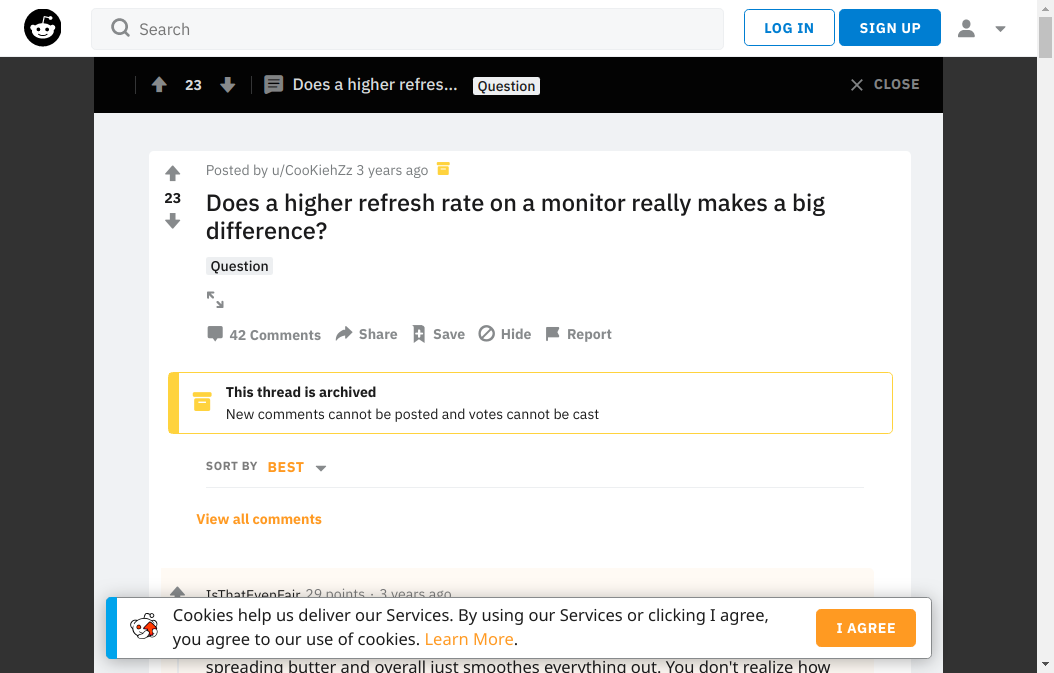Upvote the post in the black header bar
This screenshot has width=1054, height=673.
click(159, 85)
